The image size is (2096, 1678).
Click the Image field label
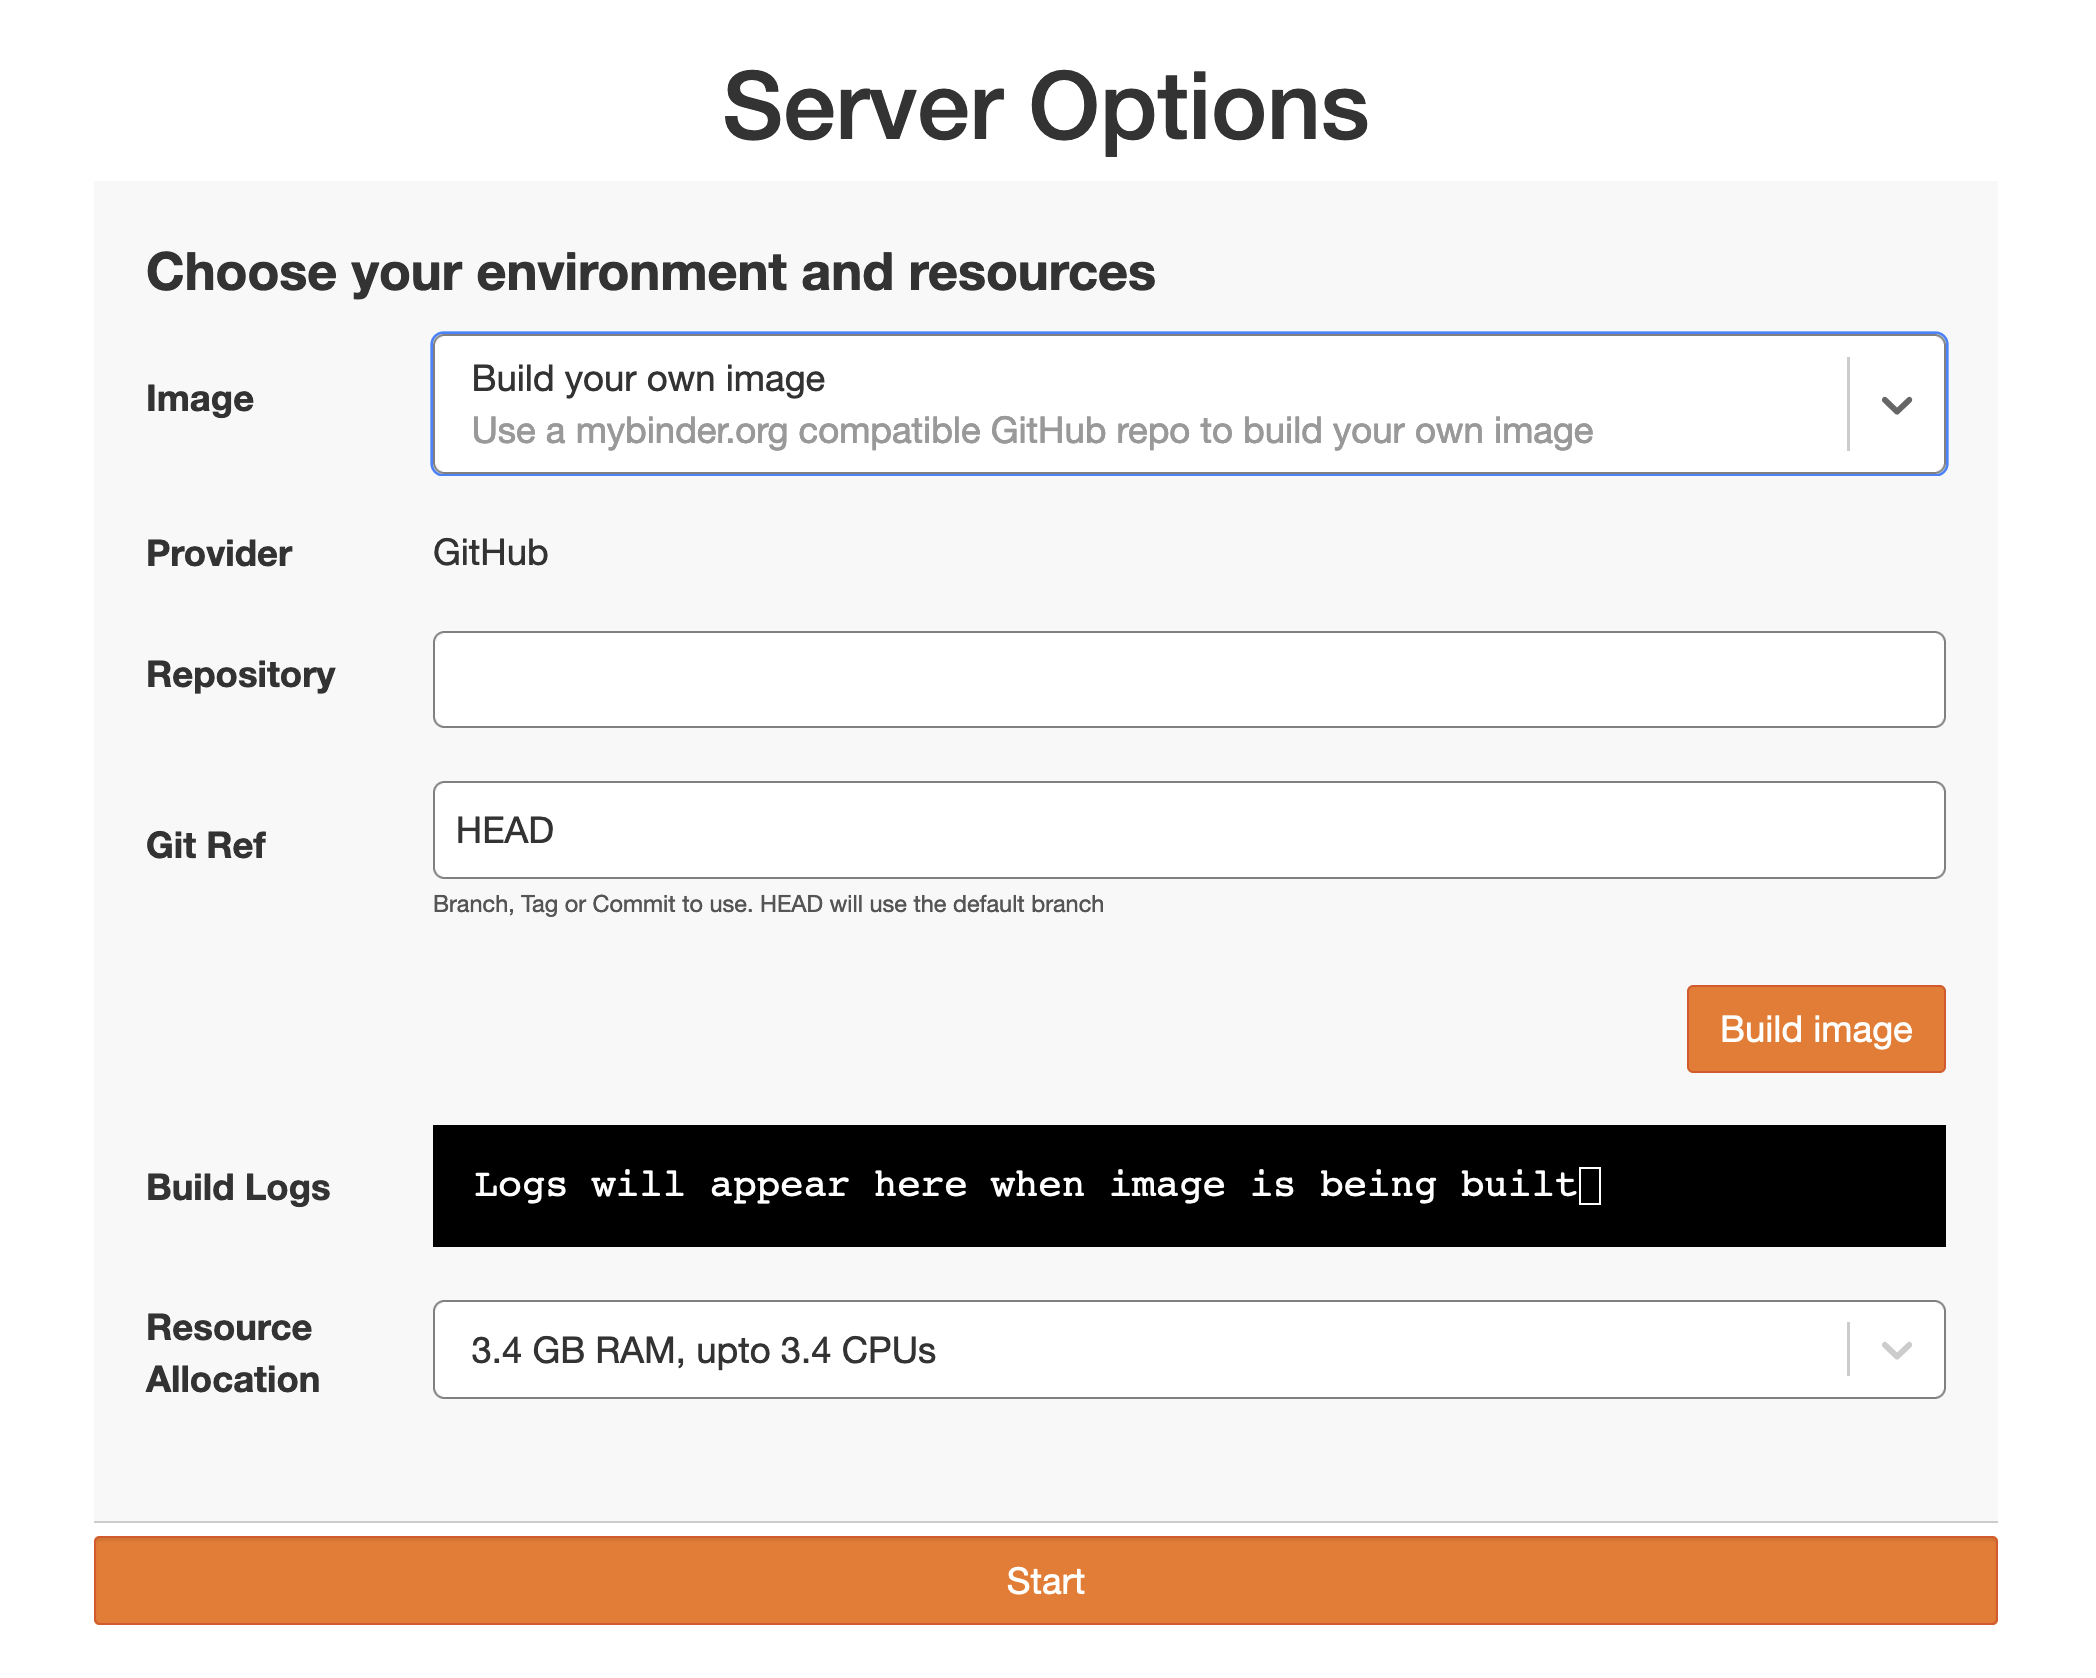(200, 397)
